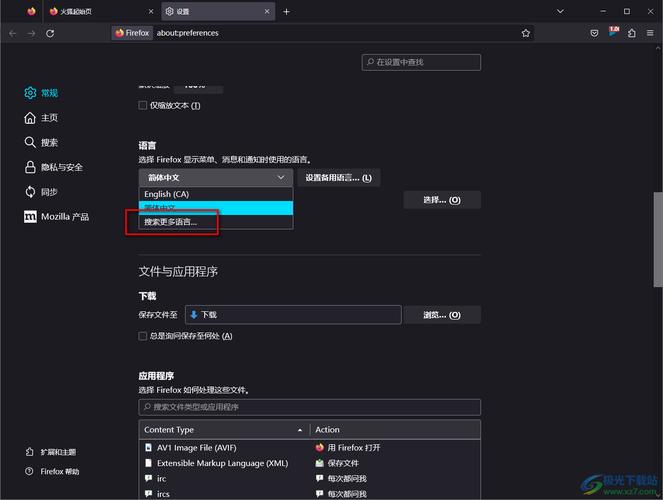The image size is (663, 500).
Task: Open the 同步 settings category
Action: tap(41, 192)
